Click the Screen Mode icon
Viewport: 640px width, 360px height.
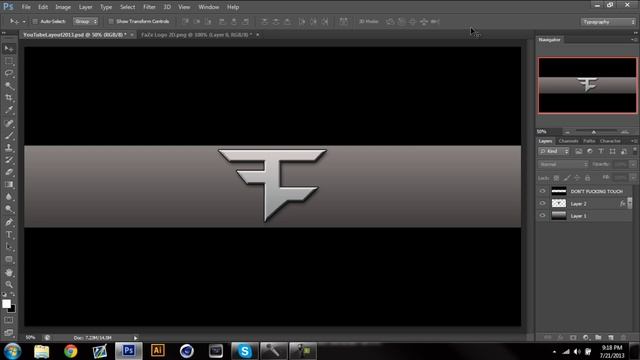coord(9,332)
